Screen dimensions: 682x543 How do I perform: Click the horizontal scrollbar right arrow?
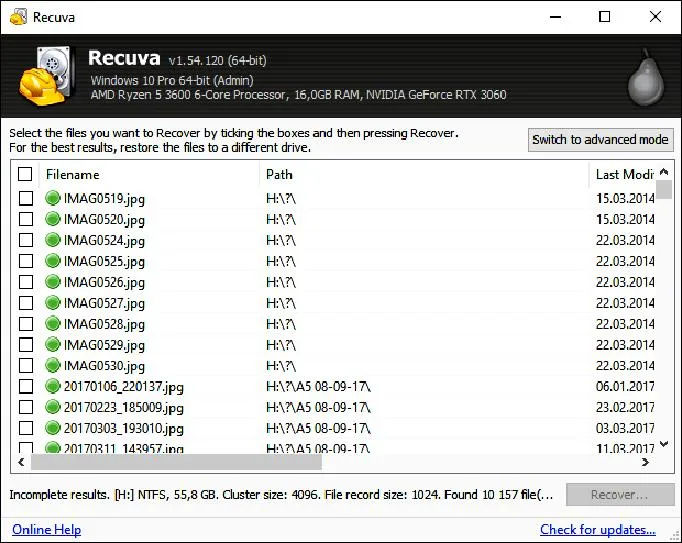click(645, 462)
